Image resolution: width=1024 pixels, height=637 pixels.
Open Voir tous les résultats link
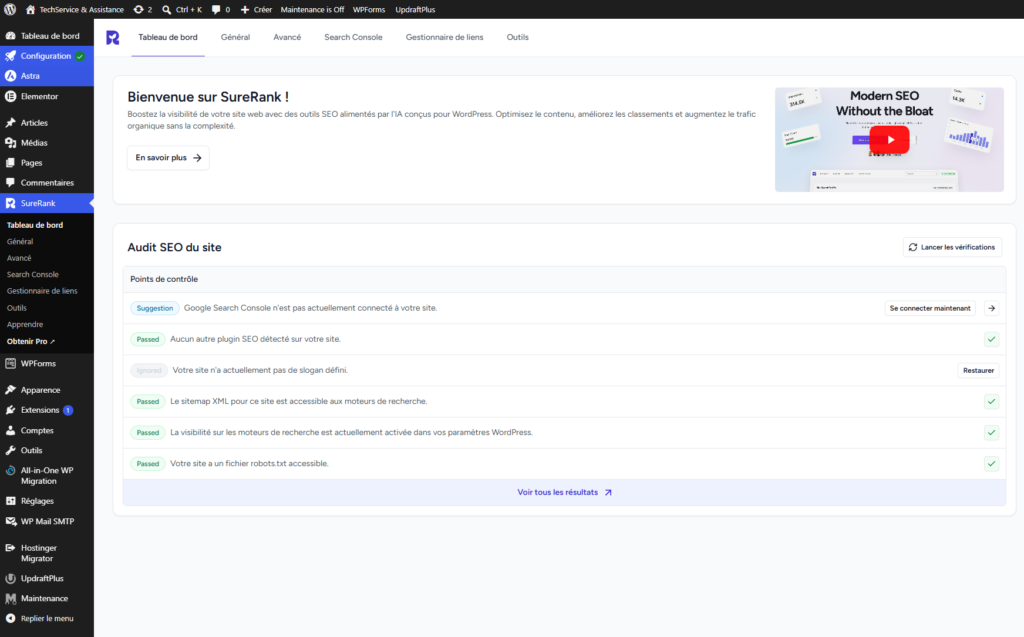pos(564,493)
